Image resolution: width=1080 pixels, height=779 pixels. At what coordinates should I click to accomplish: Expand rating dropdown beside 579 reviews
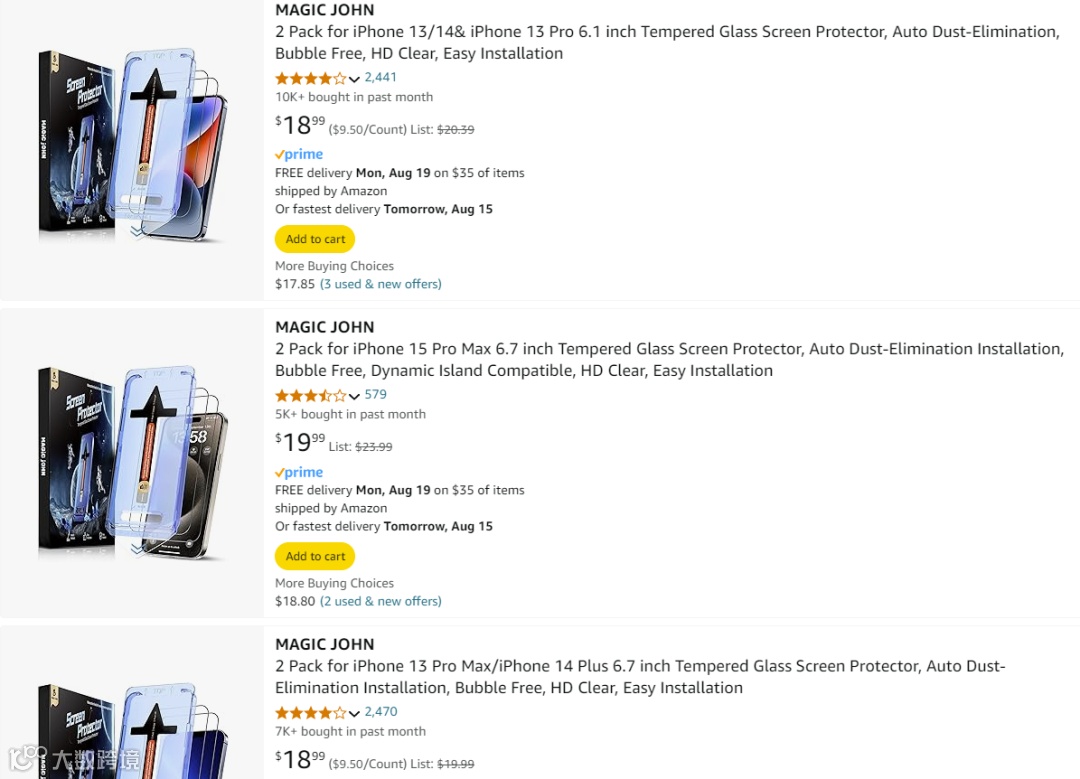[x=354, y=396]
